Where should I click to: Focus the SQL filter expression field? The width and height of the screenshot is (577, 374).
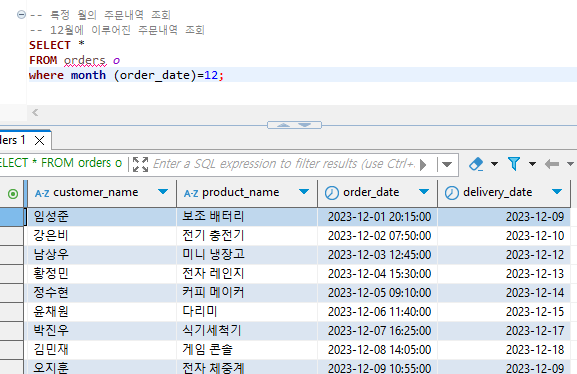284,164
